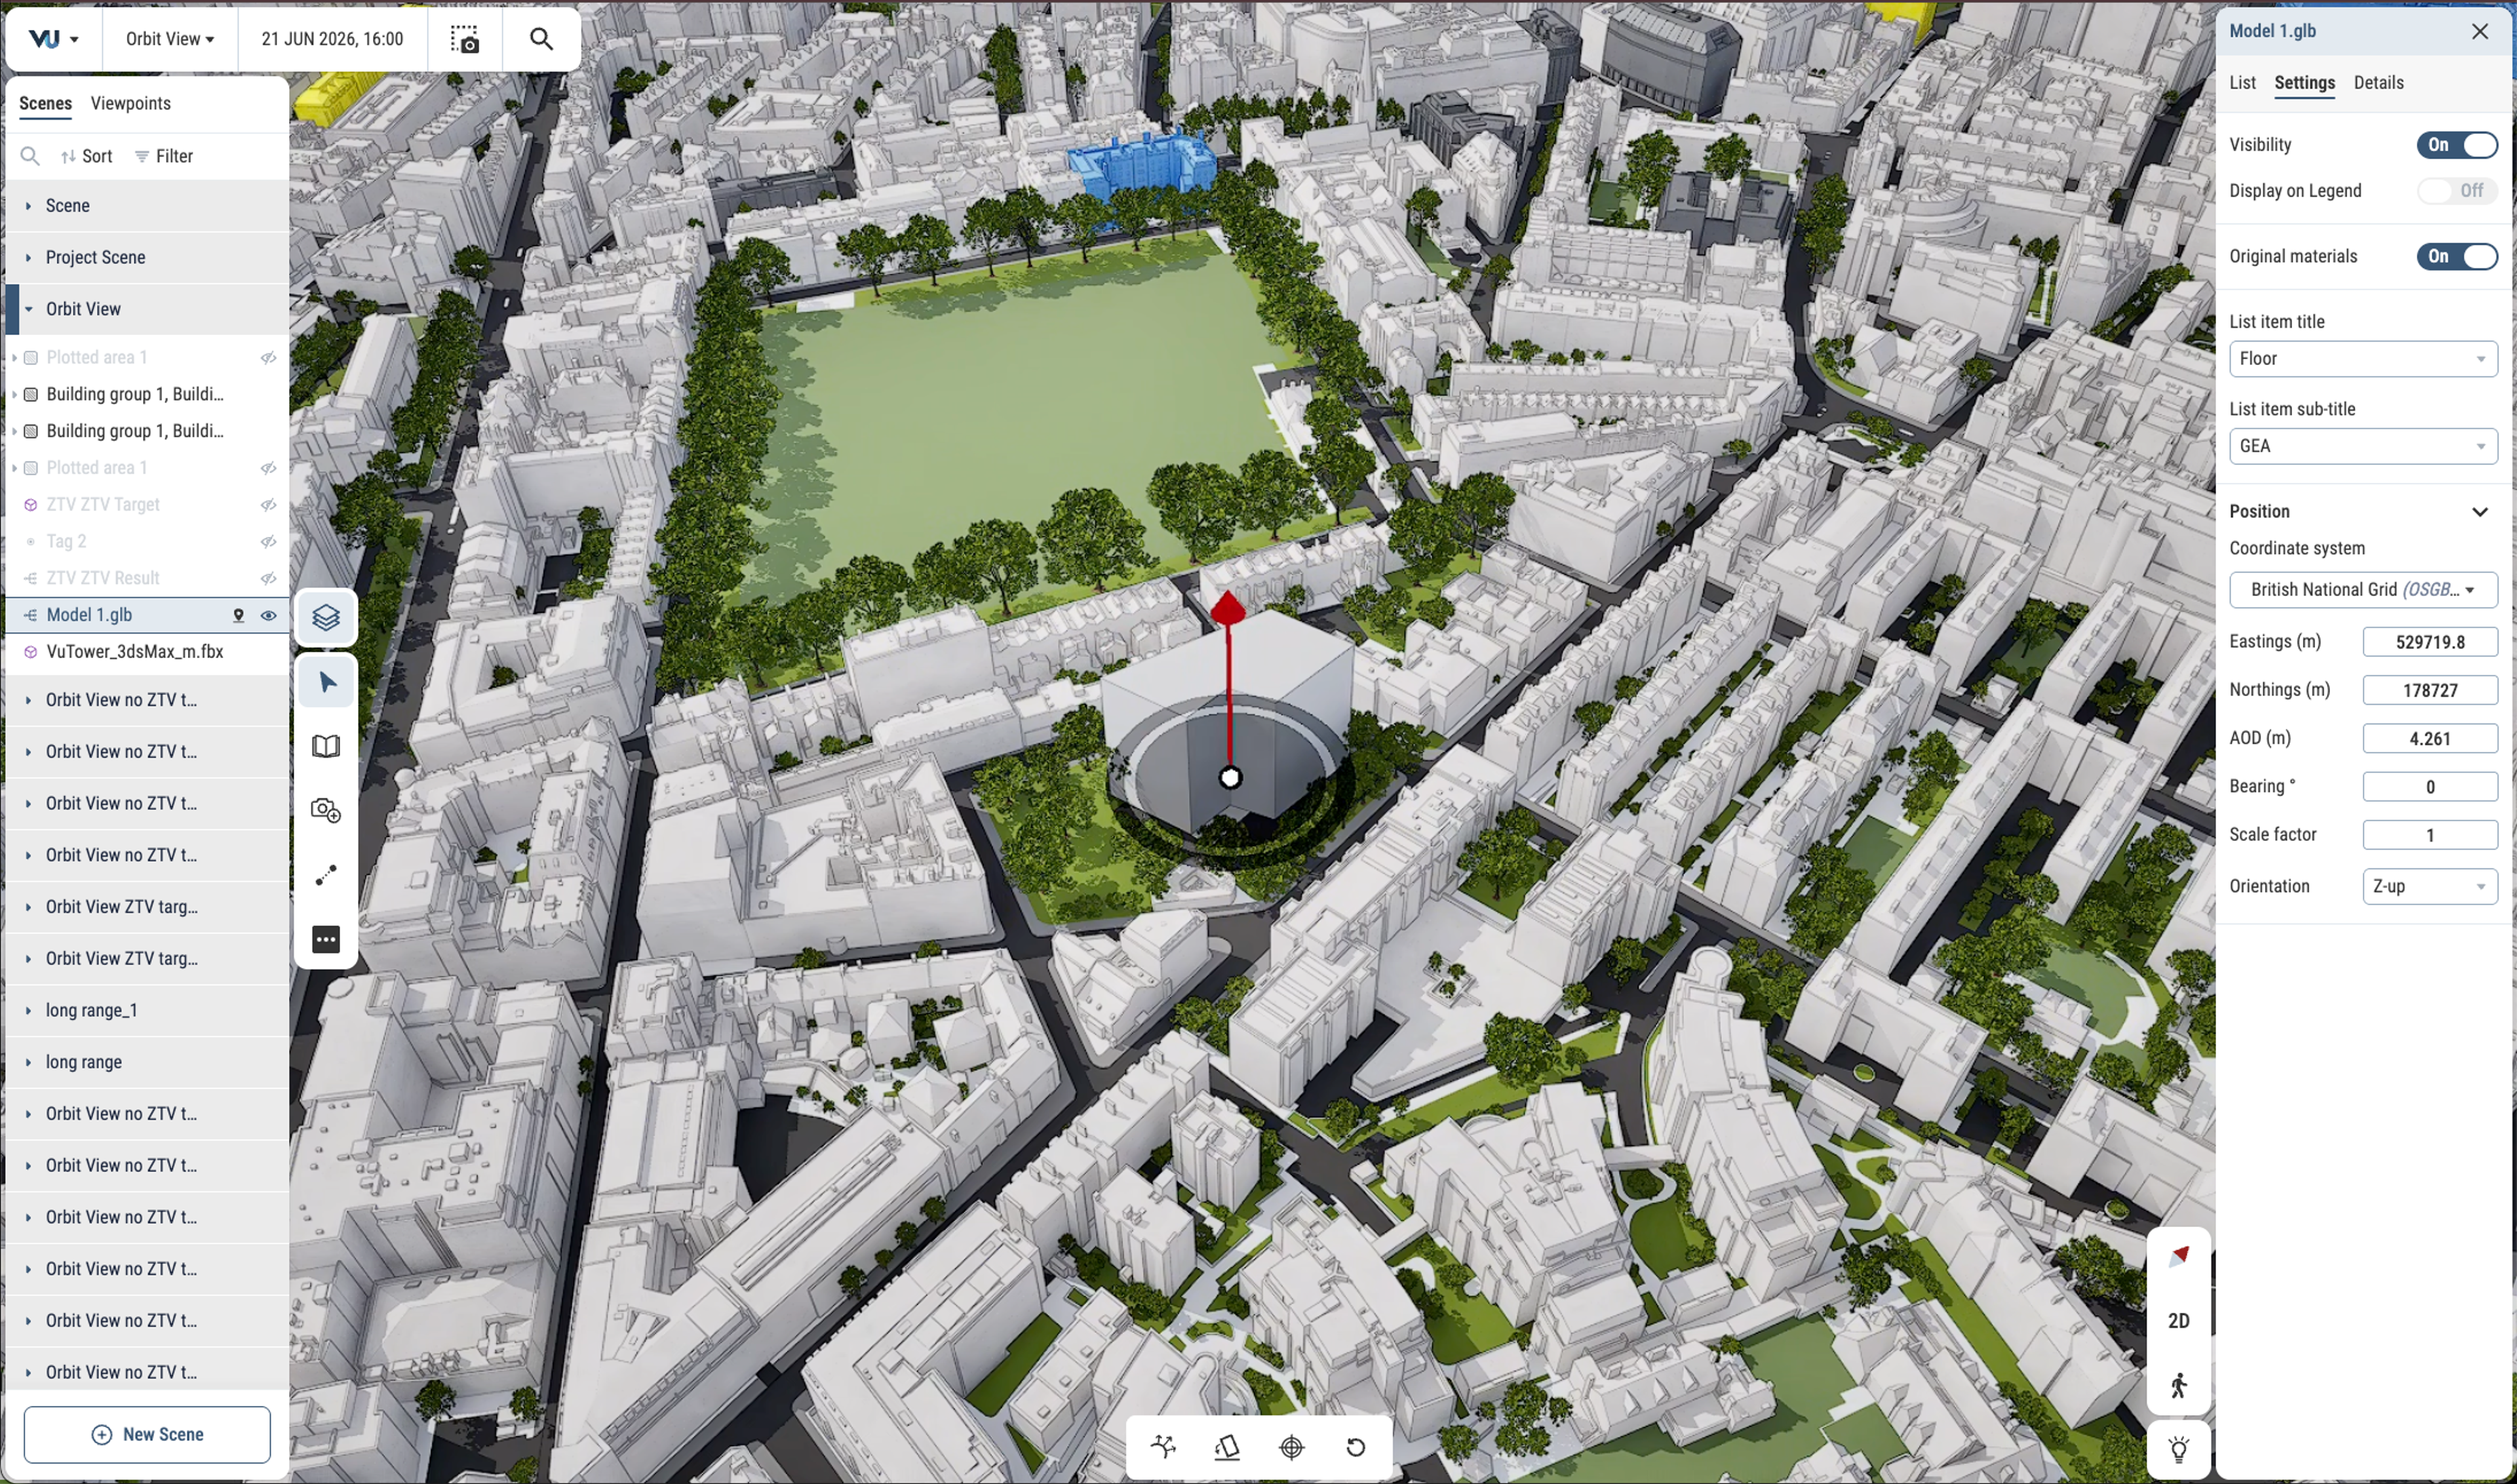Click the Sort button
This screenshot has width=2517, height=1484.
coord(86,156)
